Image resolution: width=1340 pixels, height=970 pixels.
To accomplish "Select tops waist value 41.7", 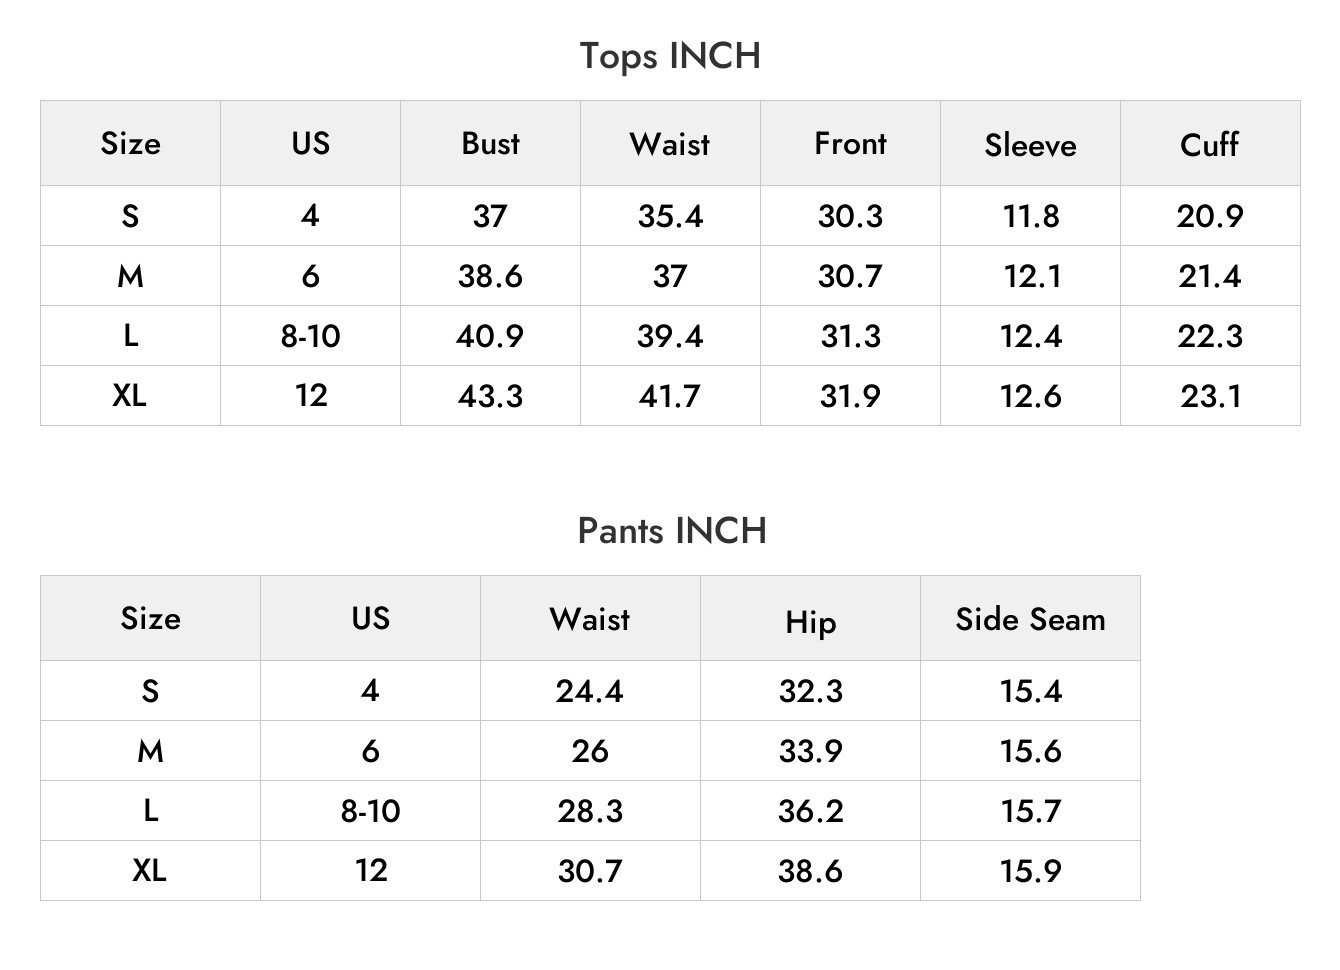I will (x=670, y=396).
